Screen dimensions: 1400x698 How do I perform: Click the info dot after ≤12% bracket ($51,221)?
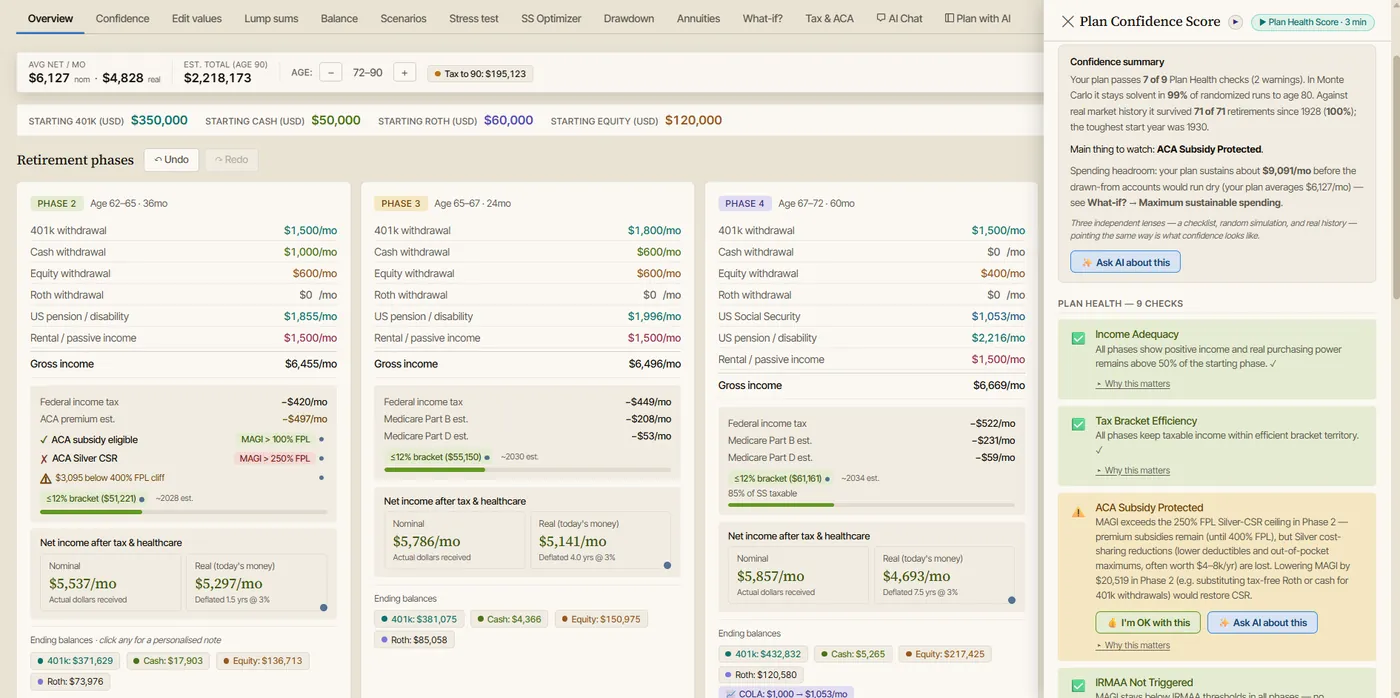pyautogui.click(x=142, y=498)
